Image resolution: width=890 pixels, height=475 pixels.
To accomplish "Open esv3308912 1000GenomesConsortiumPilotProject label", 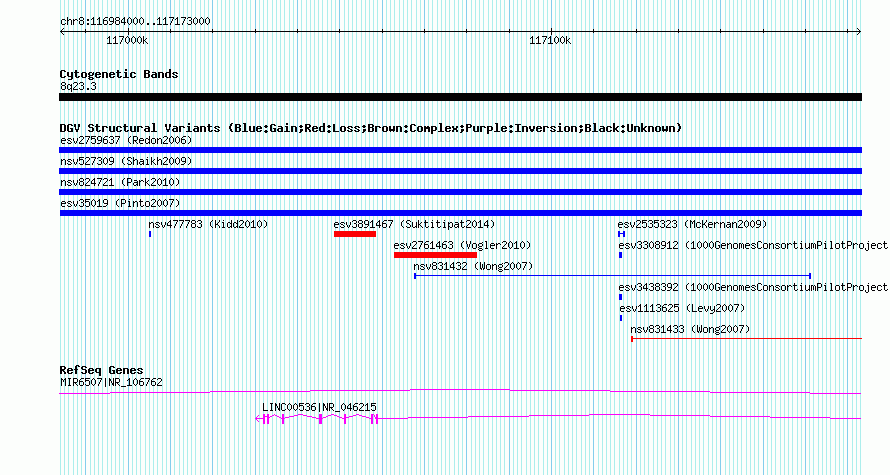I will tap(753, 245).
